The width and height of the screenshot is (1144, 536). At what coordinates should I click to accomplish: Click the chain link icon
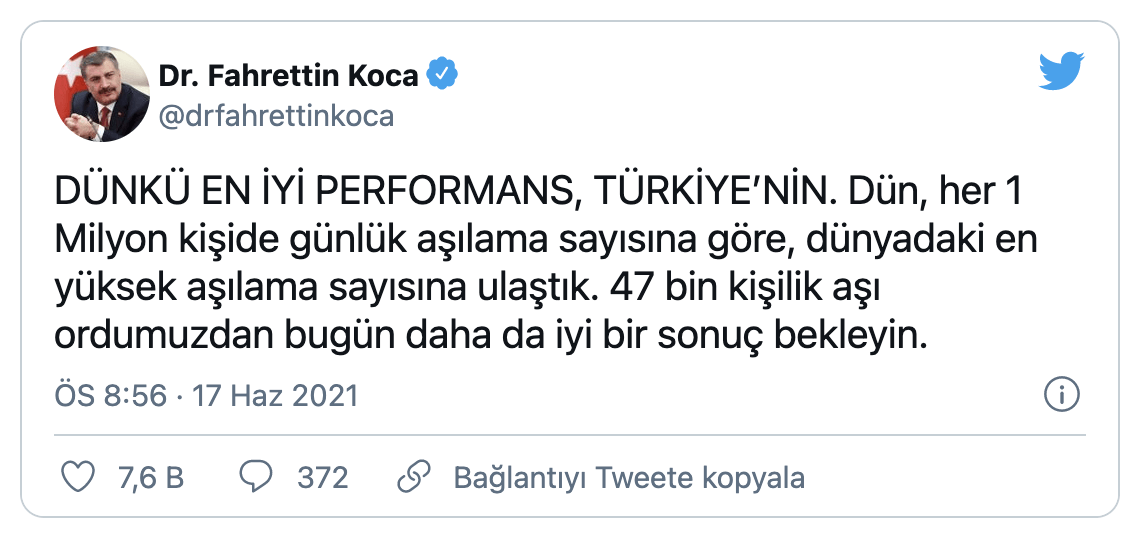point(412,477)
